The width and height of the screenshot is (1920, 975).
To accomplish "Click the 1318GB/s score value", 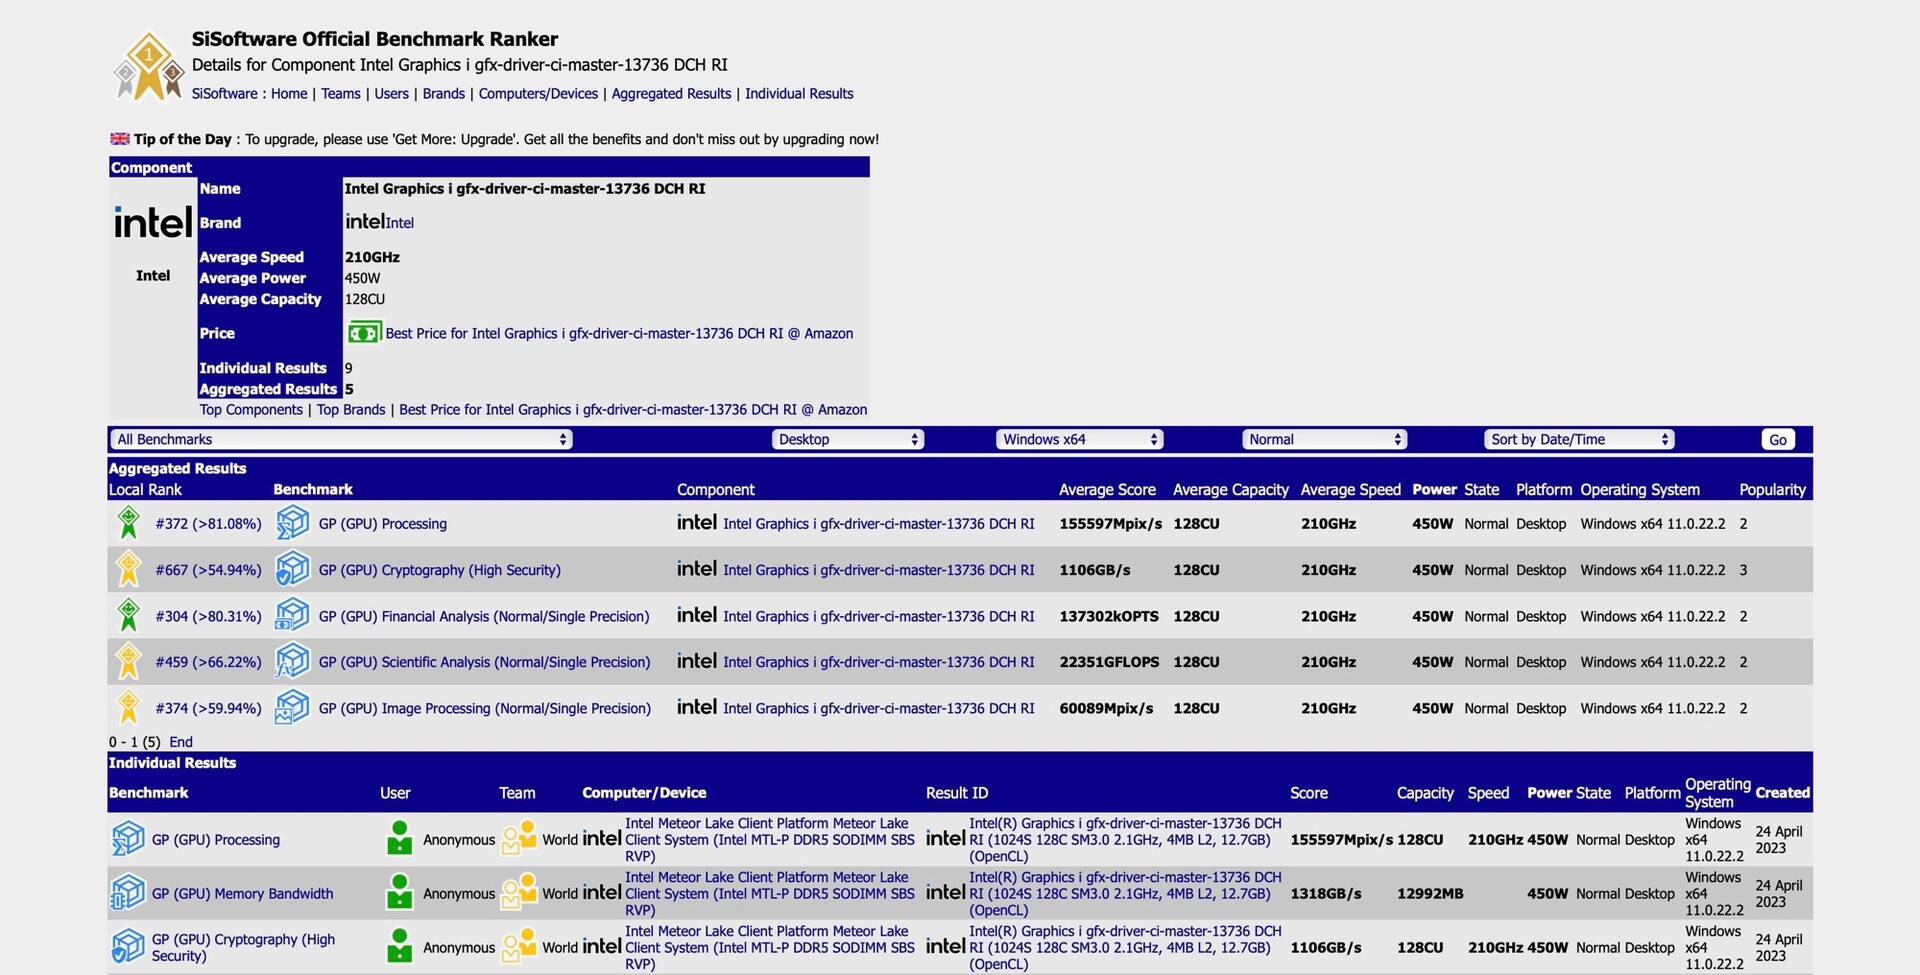I will click(1326, 893).
